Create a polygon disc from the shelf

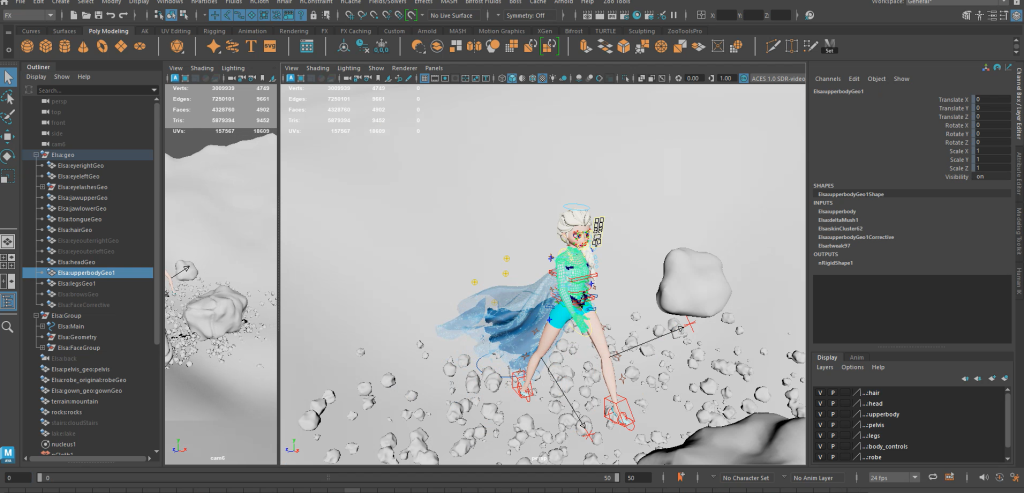click(140, 46)
